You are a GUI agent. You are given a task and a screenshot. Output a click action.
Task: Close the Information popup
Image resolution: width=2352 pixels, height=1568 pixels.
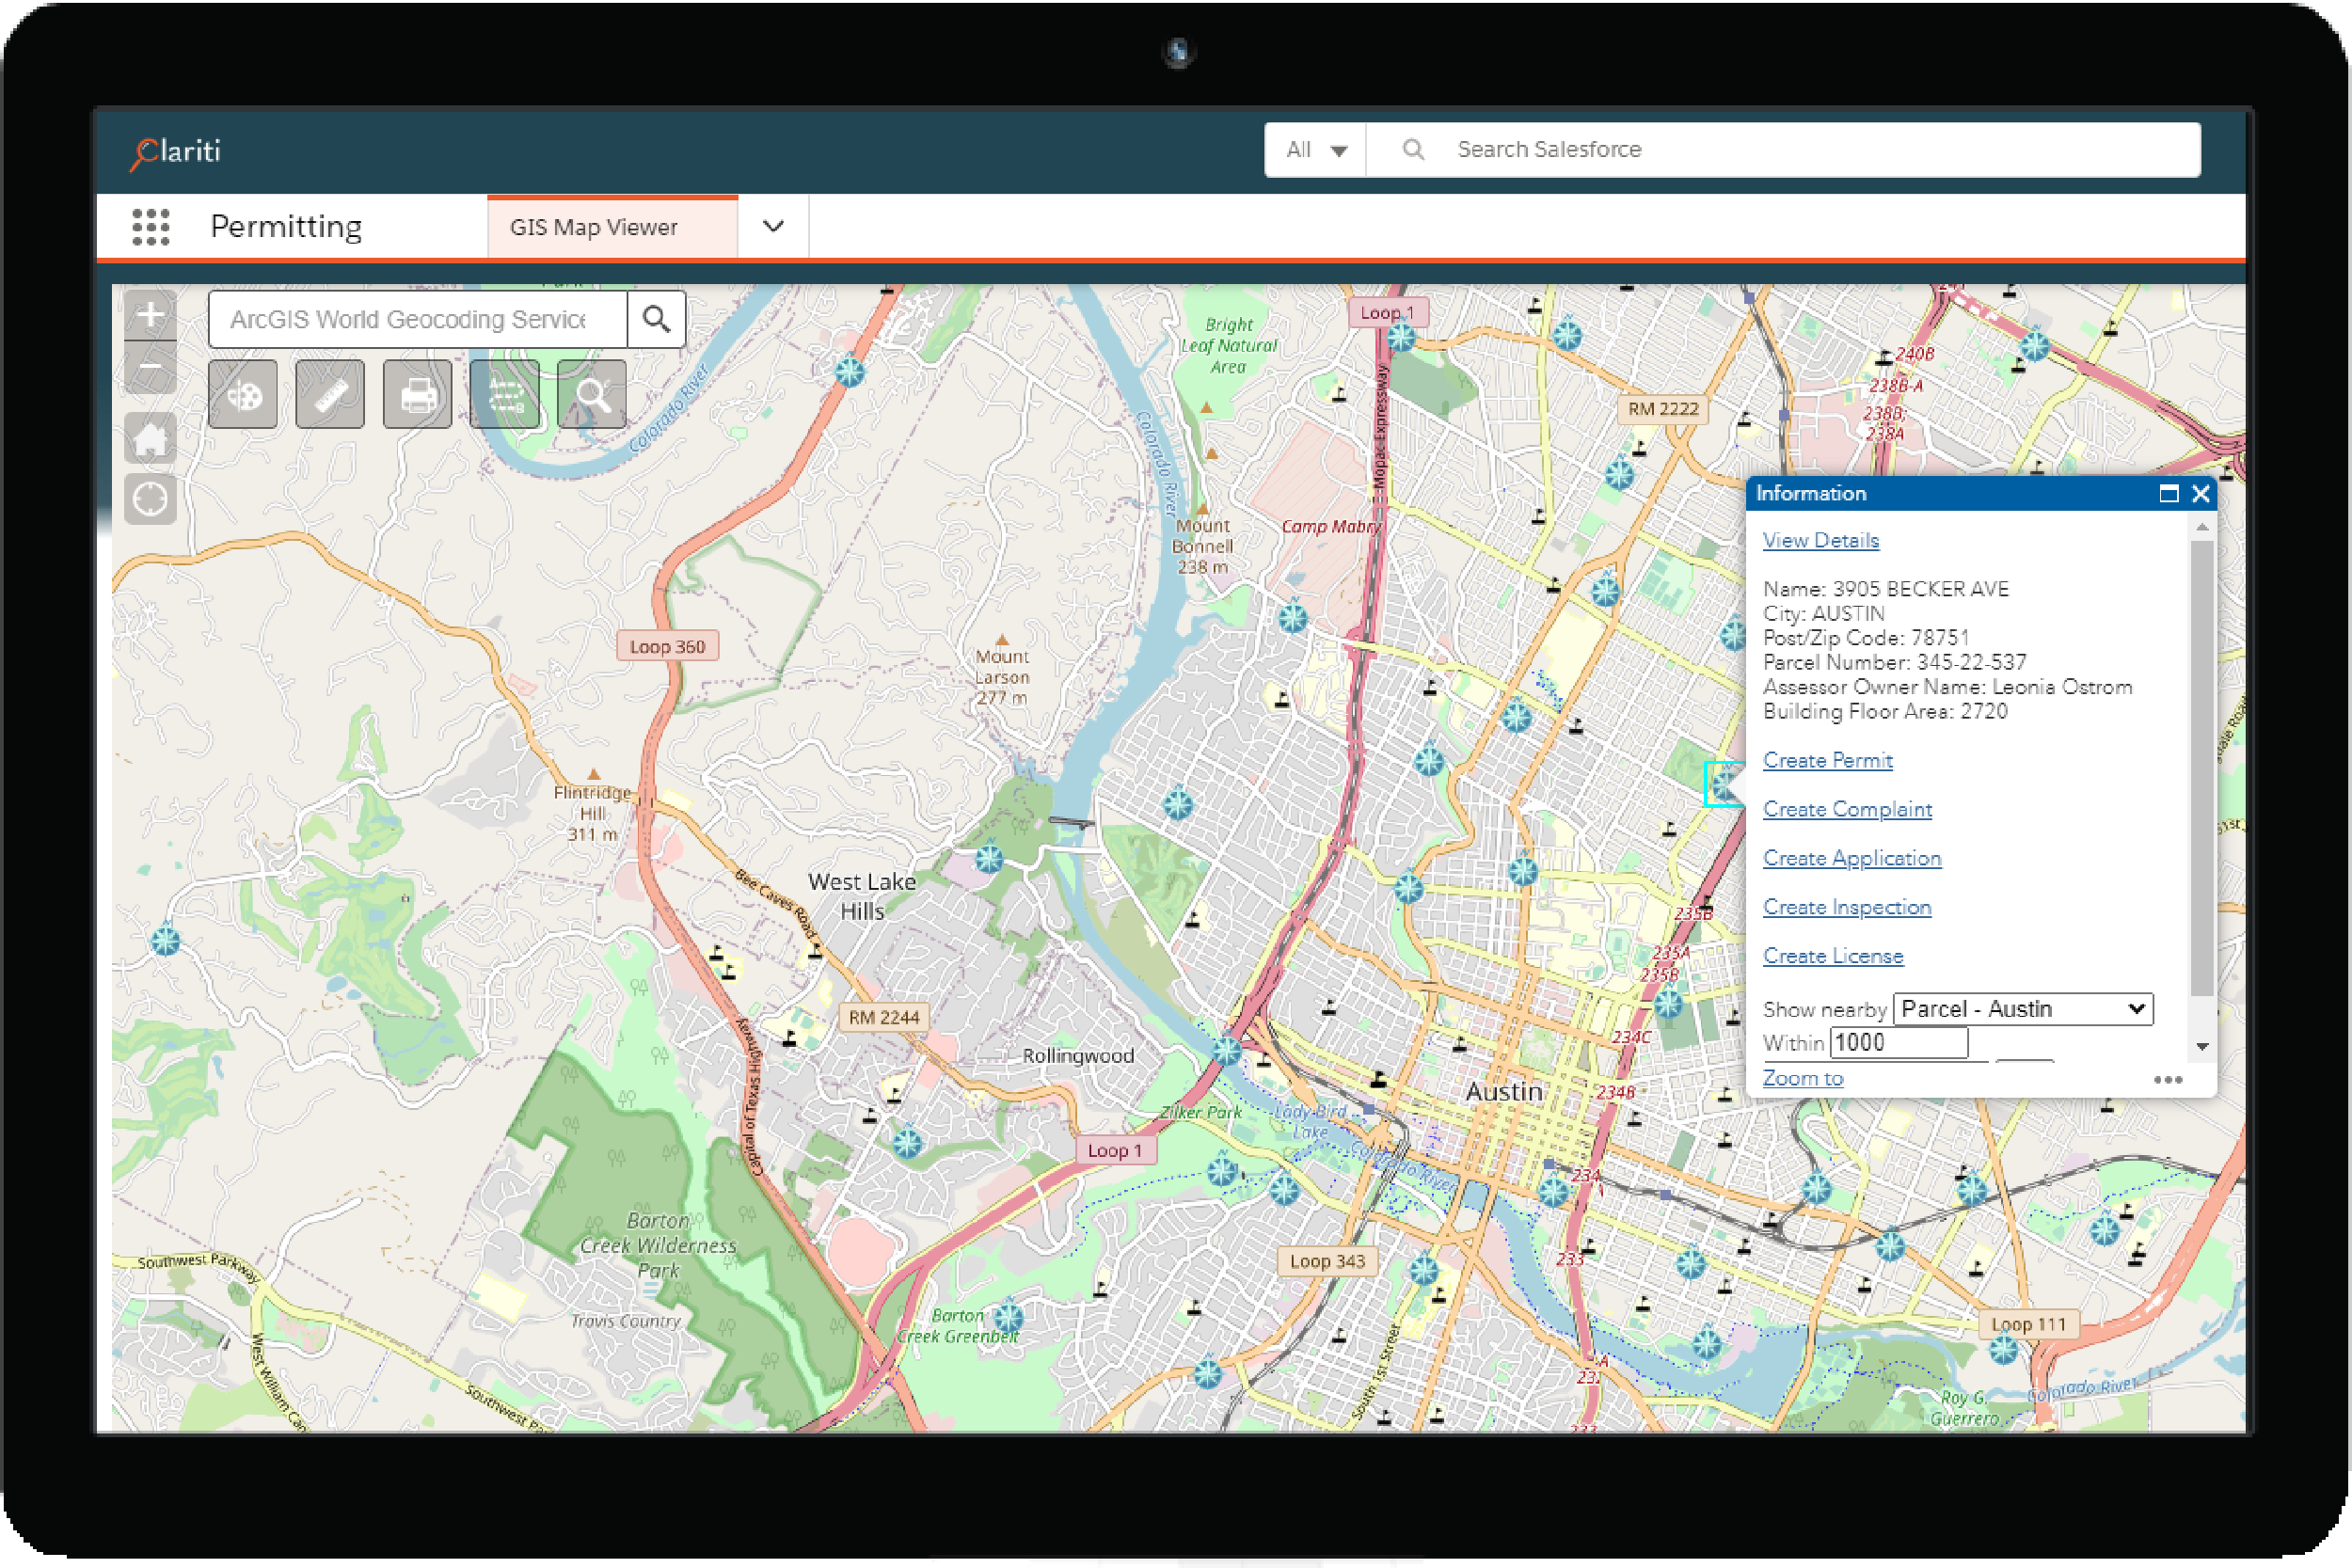point(2200,493)
